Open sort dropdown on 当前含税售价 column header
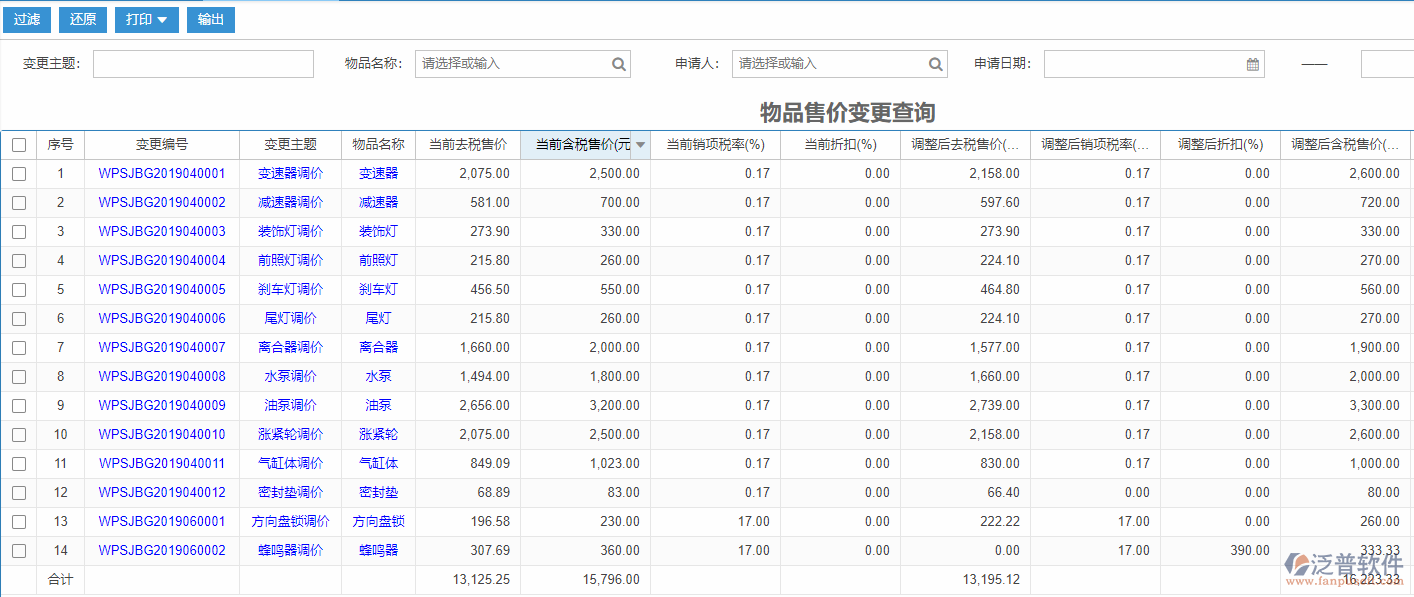The height and width of the screenshot is (597, 1414). click(x=640, y=144)
